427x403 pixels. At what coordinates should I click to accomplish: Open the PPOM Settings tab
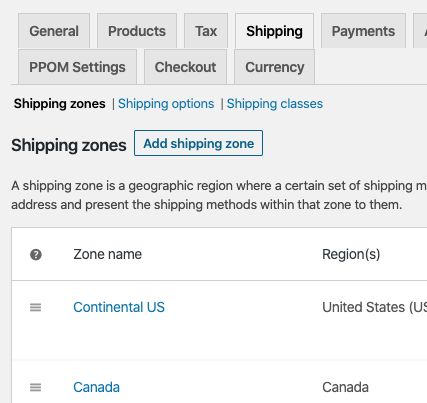pyautogui.click(x=77, y=67)
